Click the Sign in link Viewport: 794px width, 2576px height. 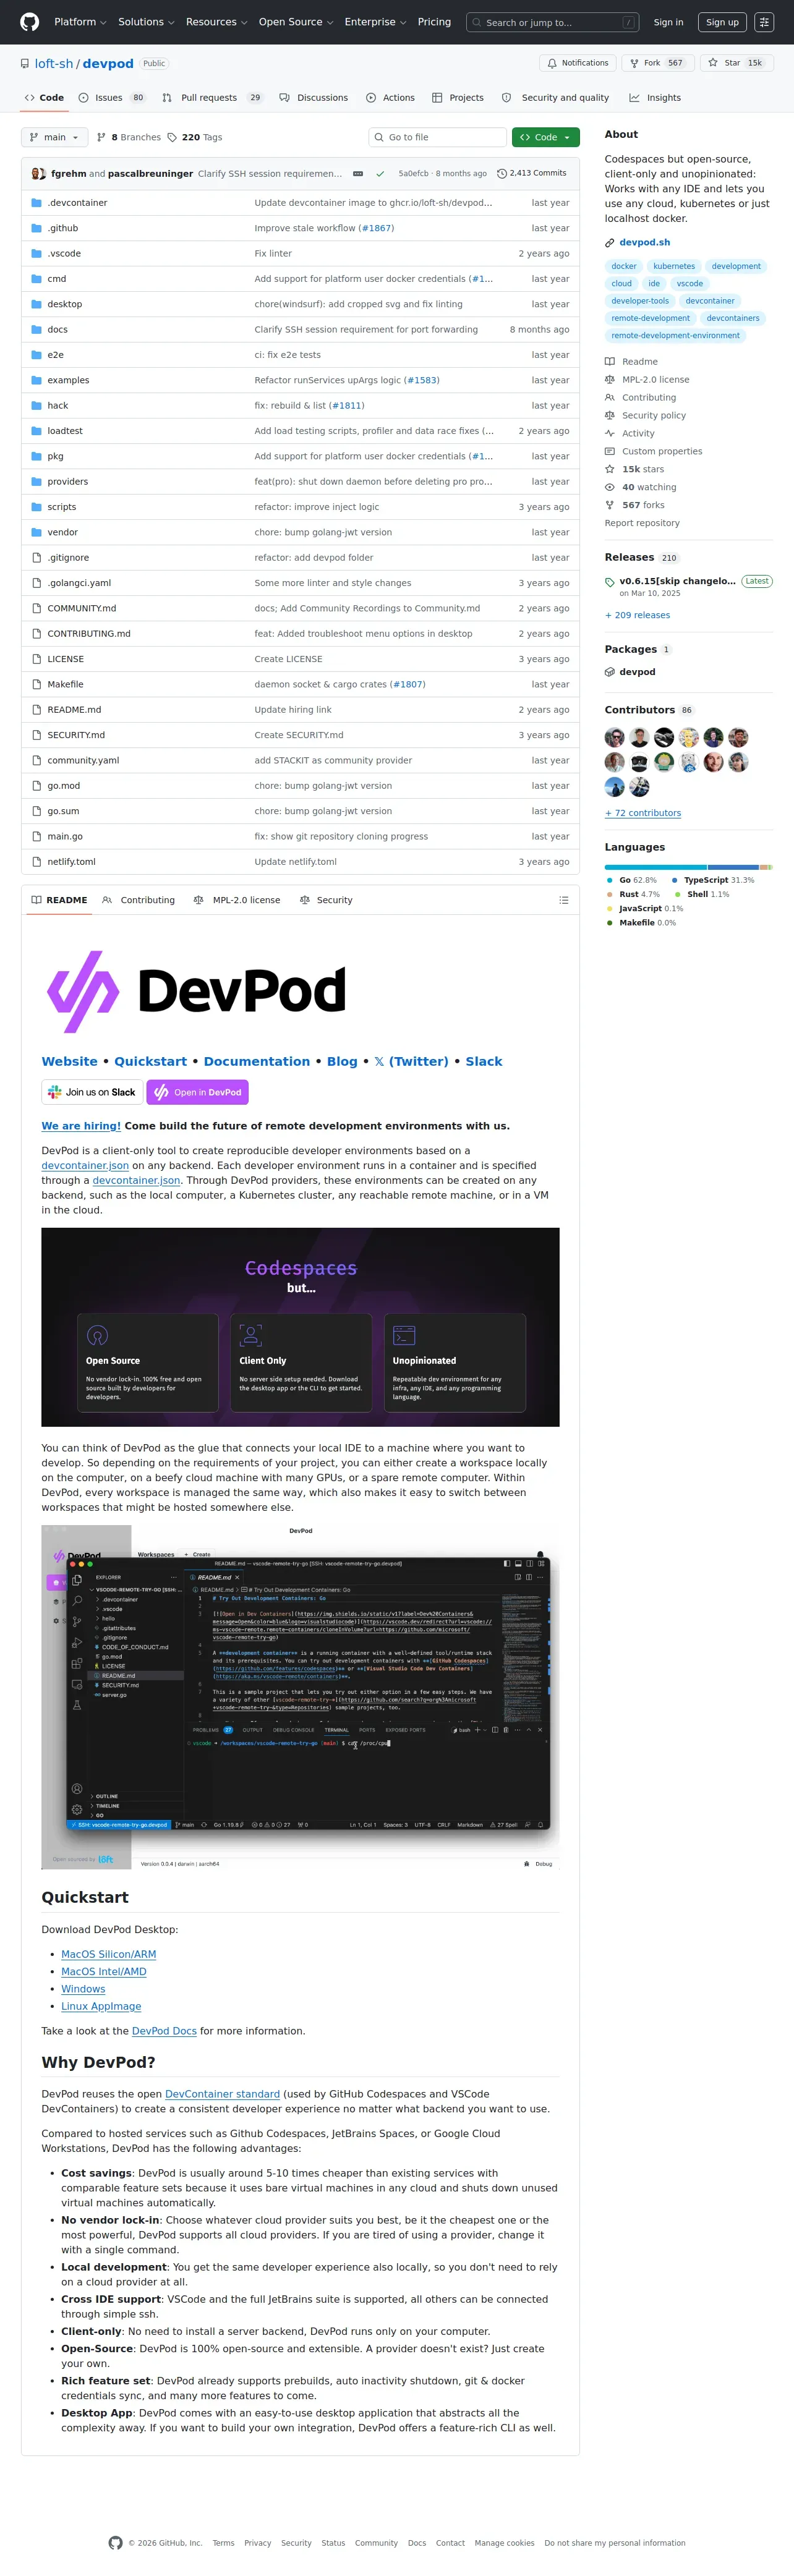point(669,22)
